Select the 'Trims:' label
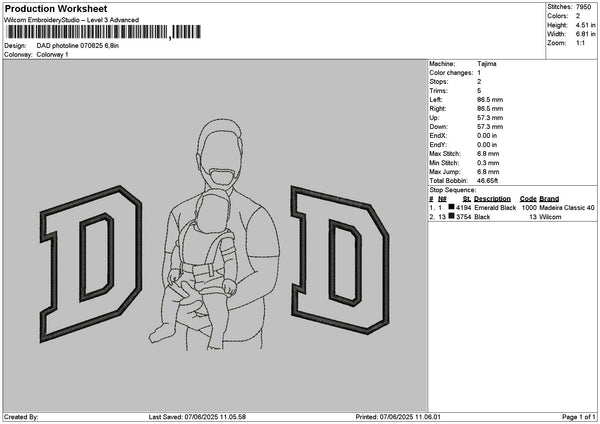Screen dimensions: 600x424 438,91
